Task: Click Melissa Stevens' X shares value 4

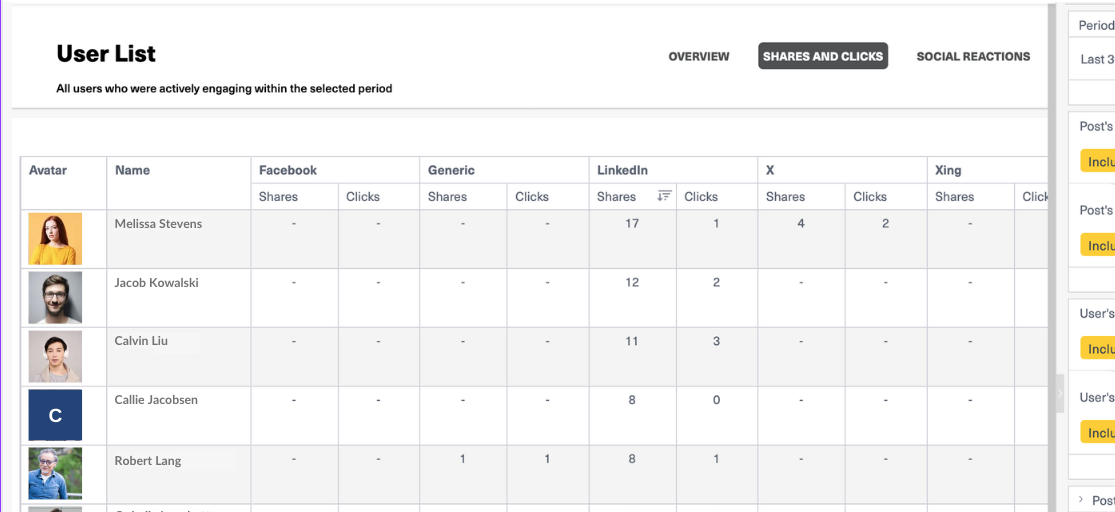Action: click(801, 223)
